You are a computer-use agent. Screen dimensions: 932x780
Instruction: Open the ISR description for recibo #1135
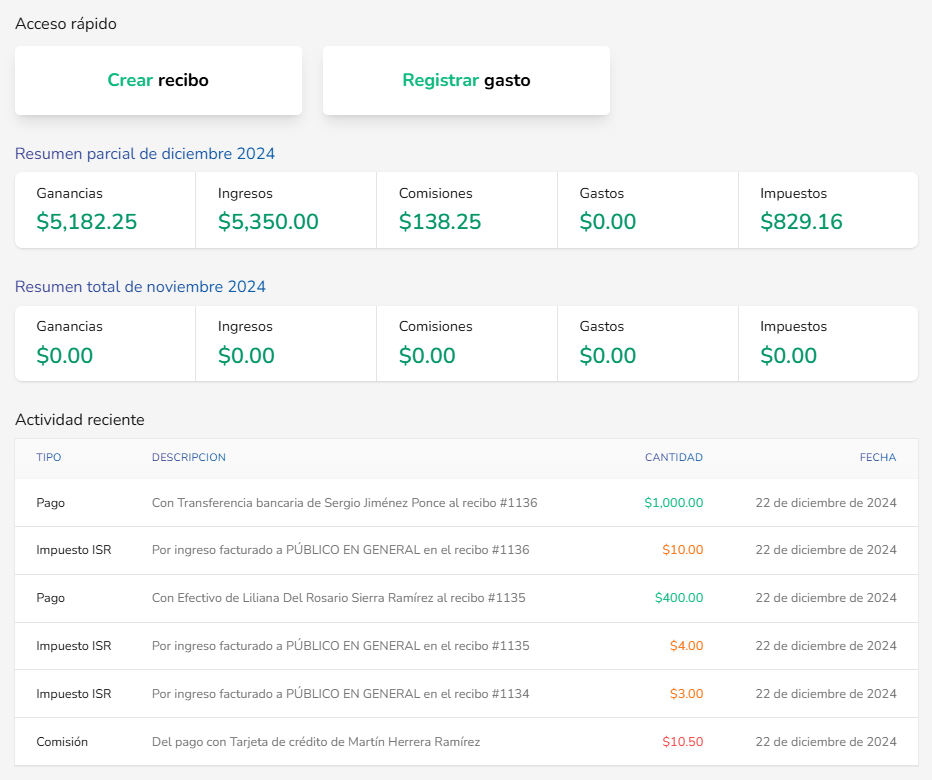pos(341,646)
